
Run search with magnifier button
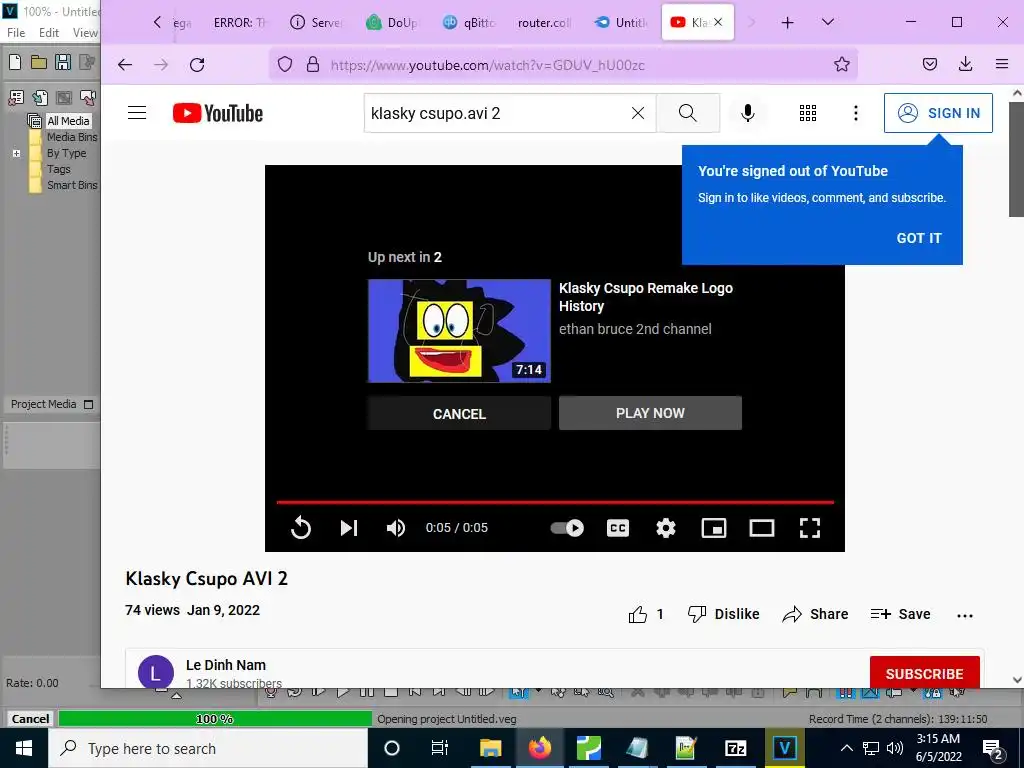point(688,113)
